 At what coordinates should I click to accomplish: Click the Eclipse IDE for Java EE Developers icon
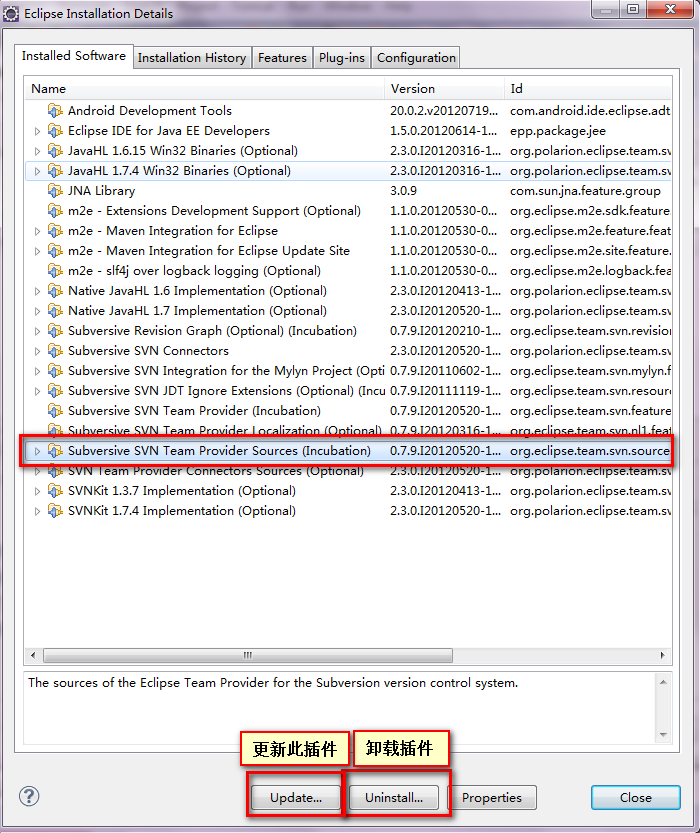click(x=55, y=131)
